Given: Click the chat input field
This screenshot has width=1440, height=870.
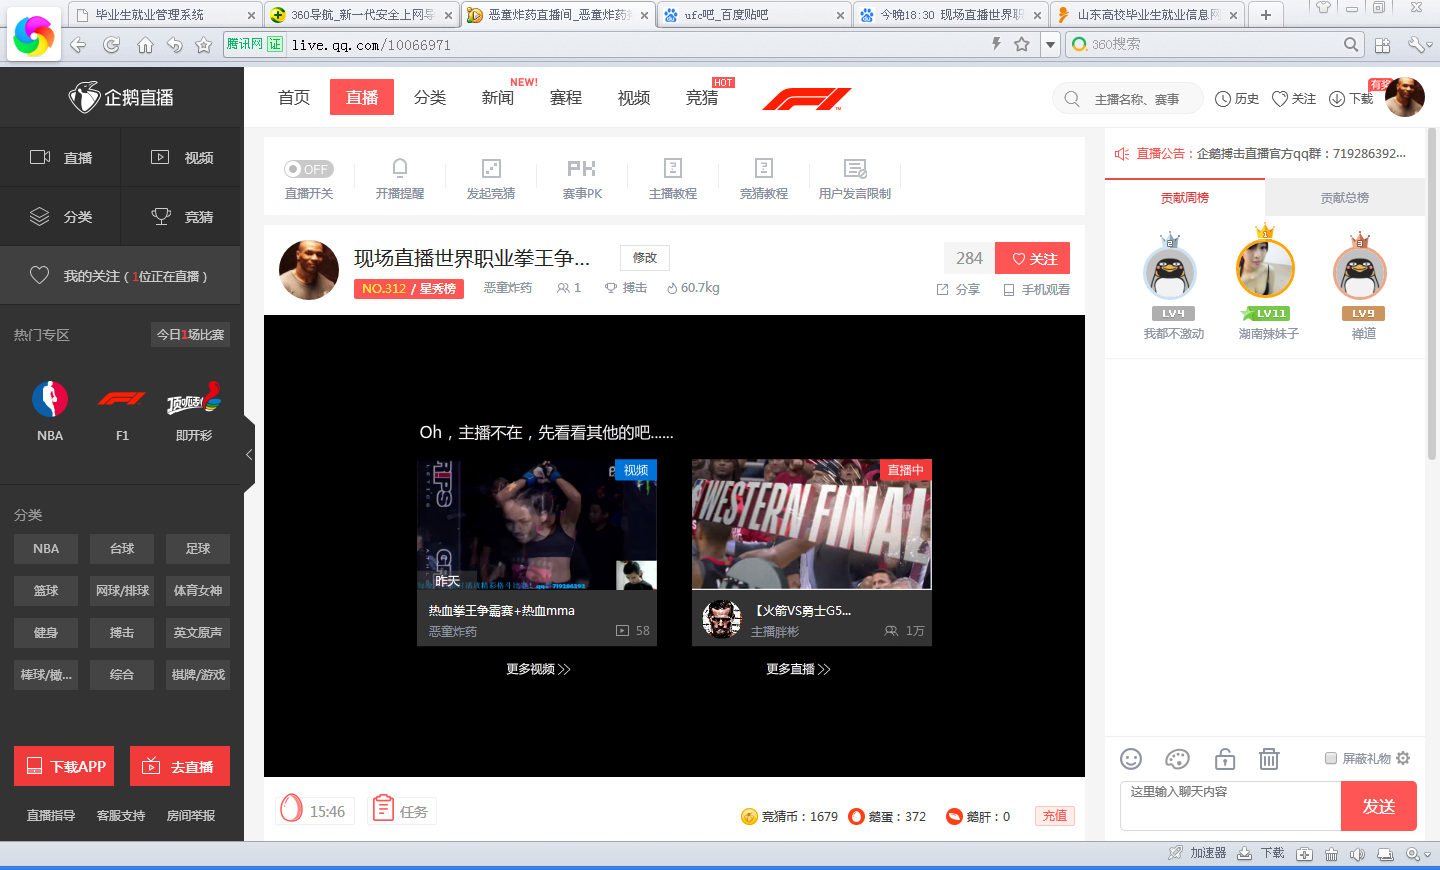Looking at the screenshot, I should pos(1230,806).
